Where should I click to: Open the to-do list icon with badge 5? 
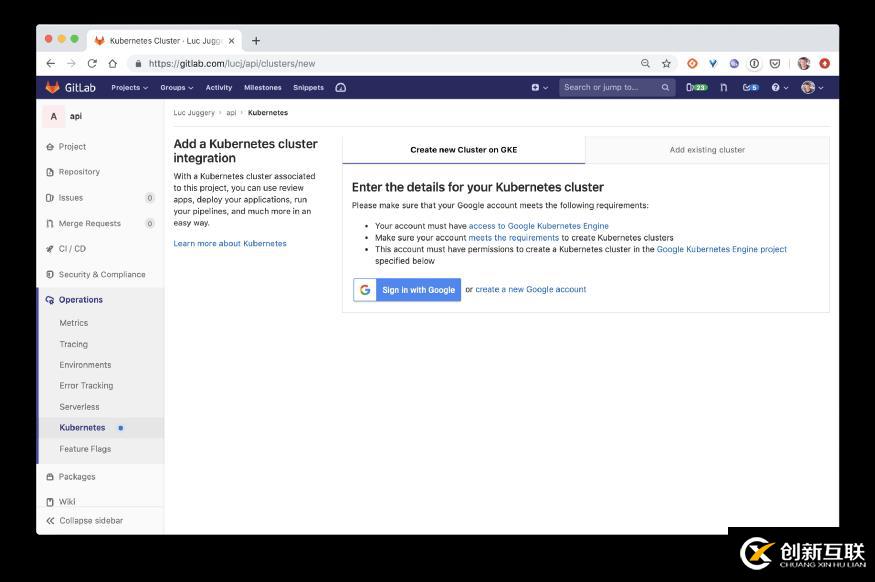tap(751, 88)
